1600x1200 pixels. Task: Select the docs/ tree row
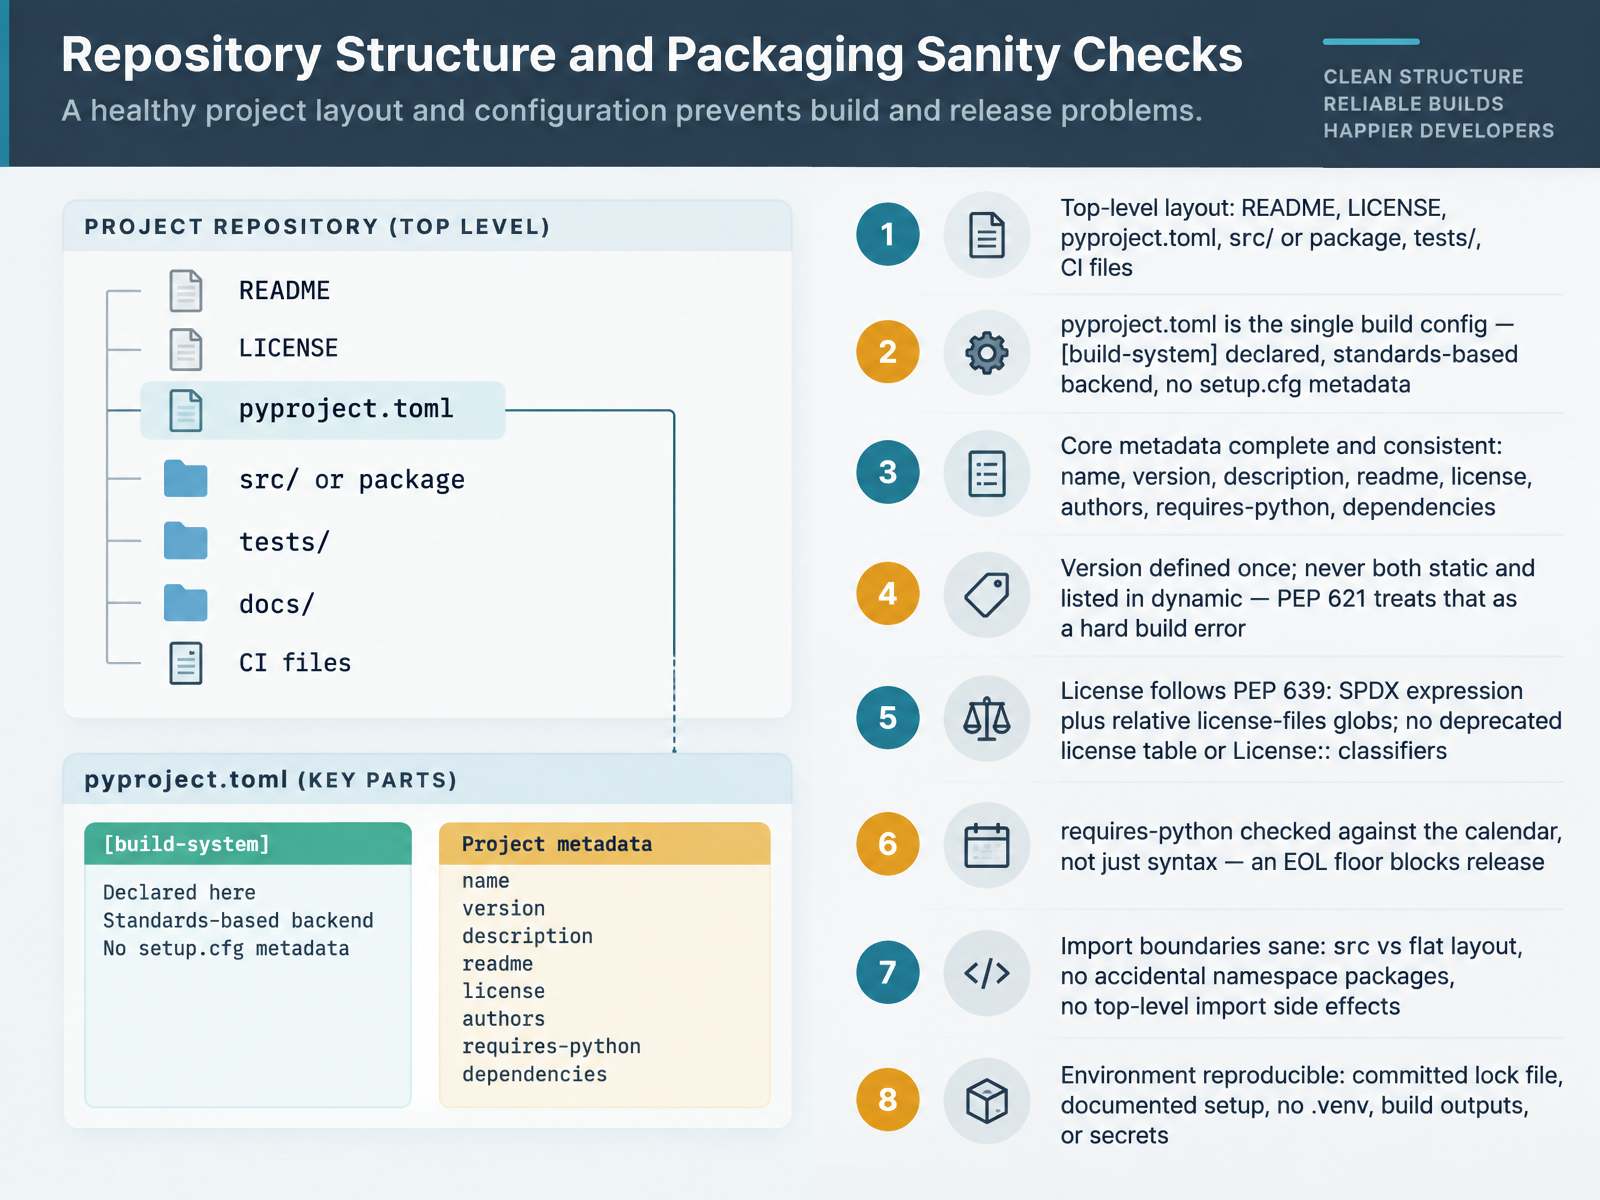pyautogui.click(x=277, y=604)
